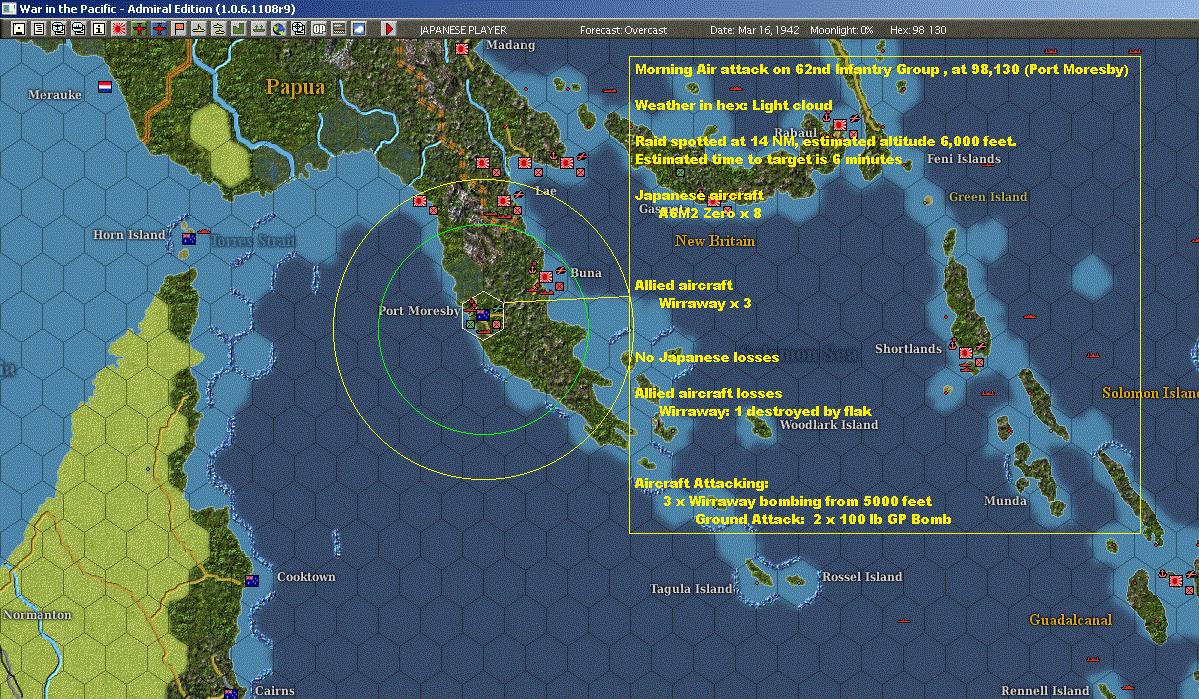Open the green industry factory icon

239,29
